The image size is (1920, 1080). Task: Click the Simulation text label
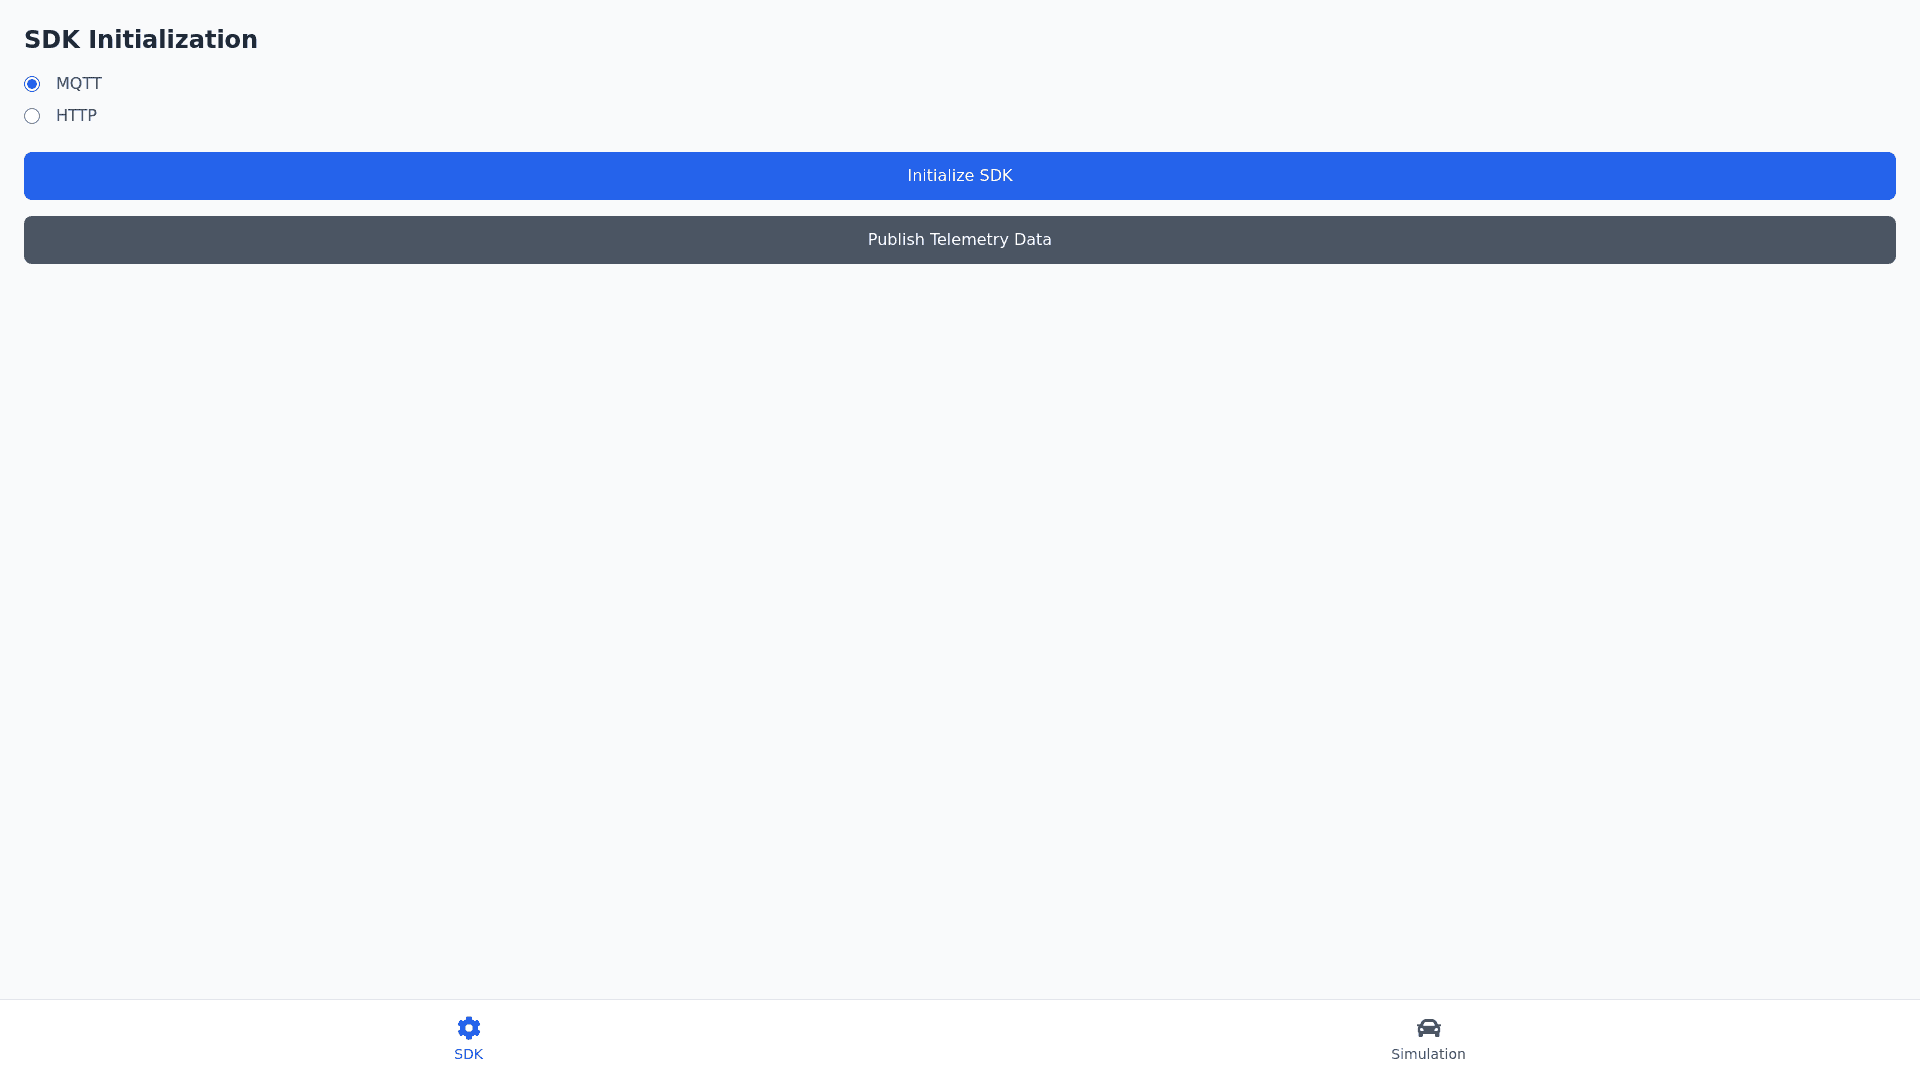point(1428,1054)
